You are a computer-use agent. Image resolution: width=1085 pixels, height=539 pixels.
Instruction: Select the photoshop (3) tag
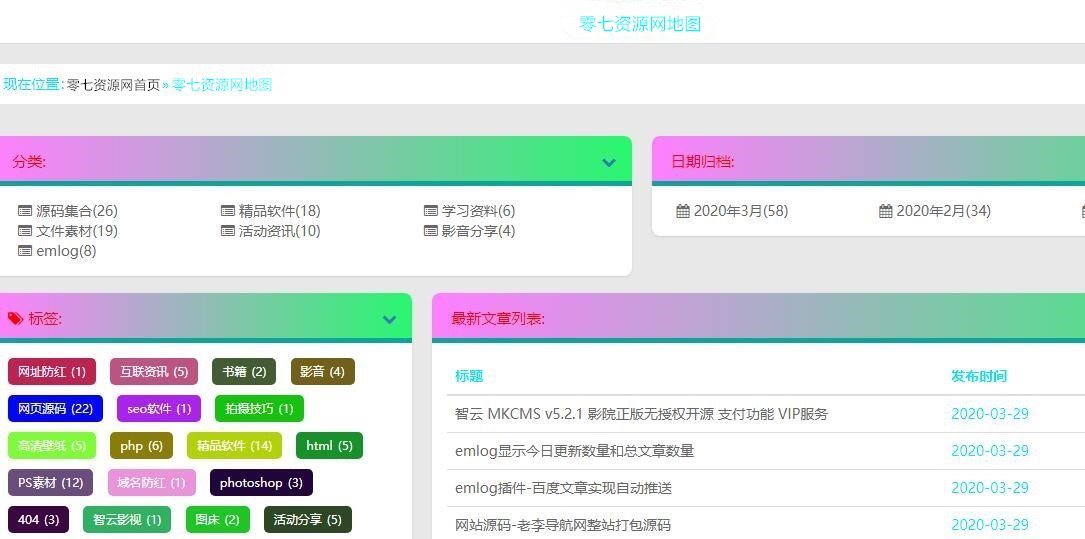(x=260, y=483)
